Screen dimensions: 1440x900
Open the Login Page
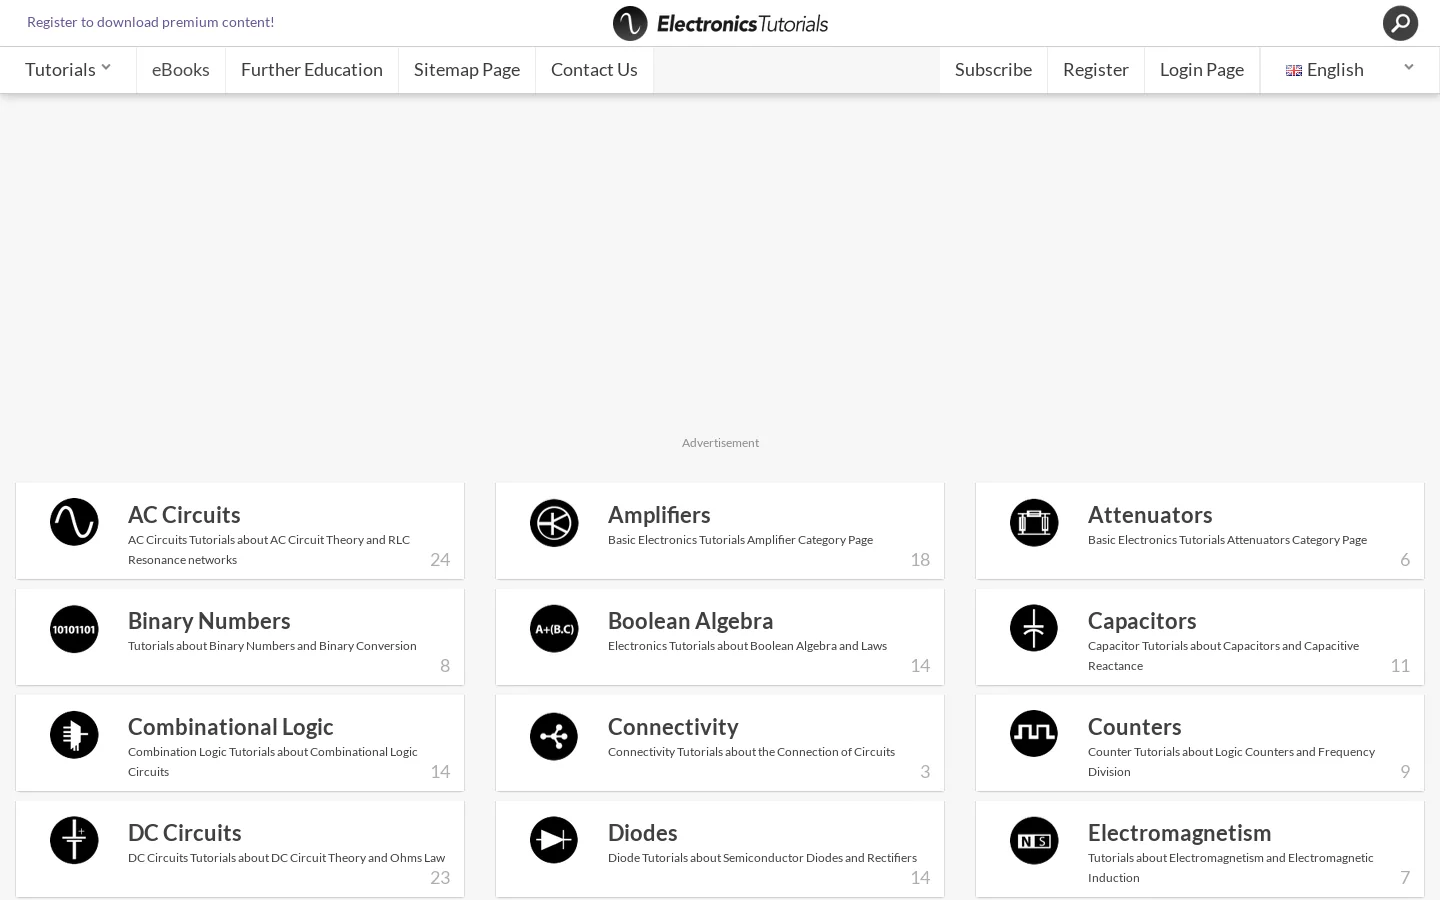pos(1202,70)
